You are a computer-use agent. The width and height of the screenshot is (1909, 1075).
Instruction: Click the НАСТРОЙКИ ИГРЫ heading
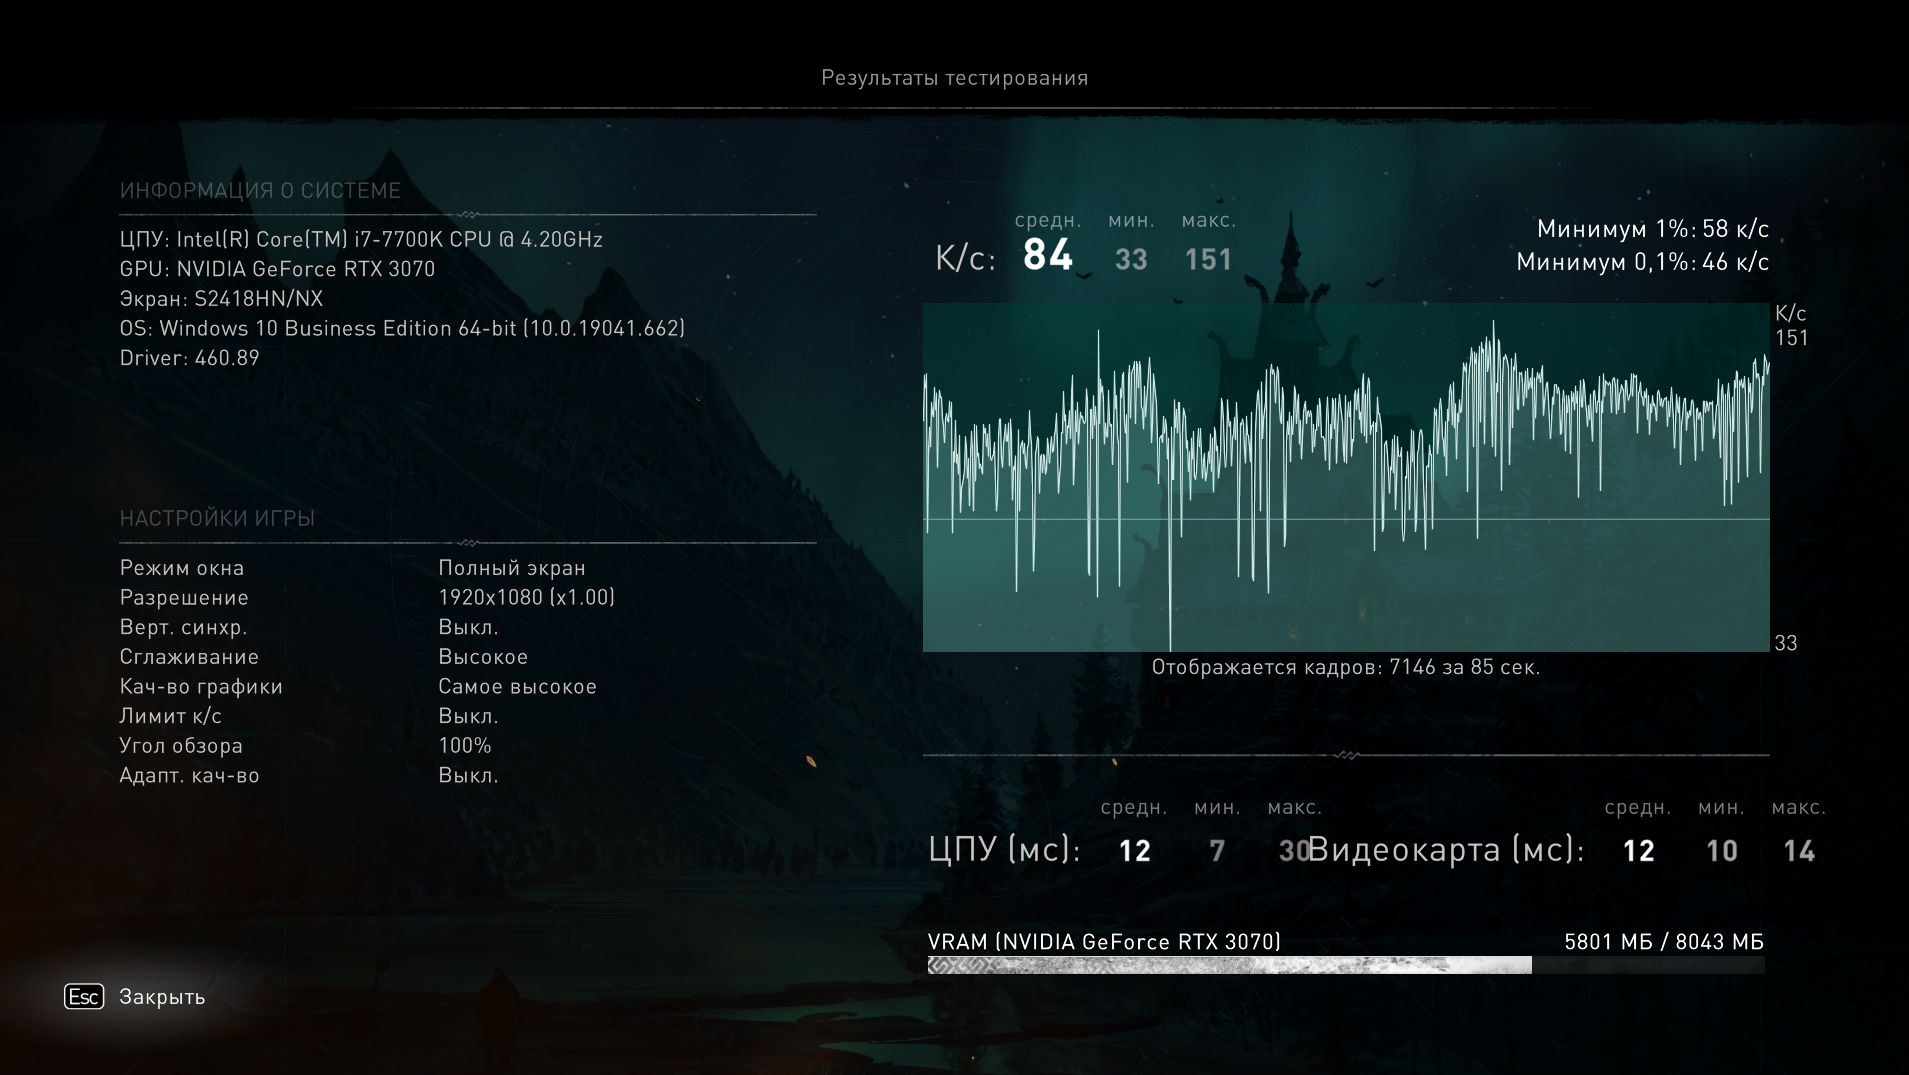click(x=217, y=518)
